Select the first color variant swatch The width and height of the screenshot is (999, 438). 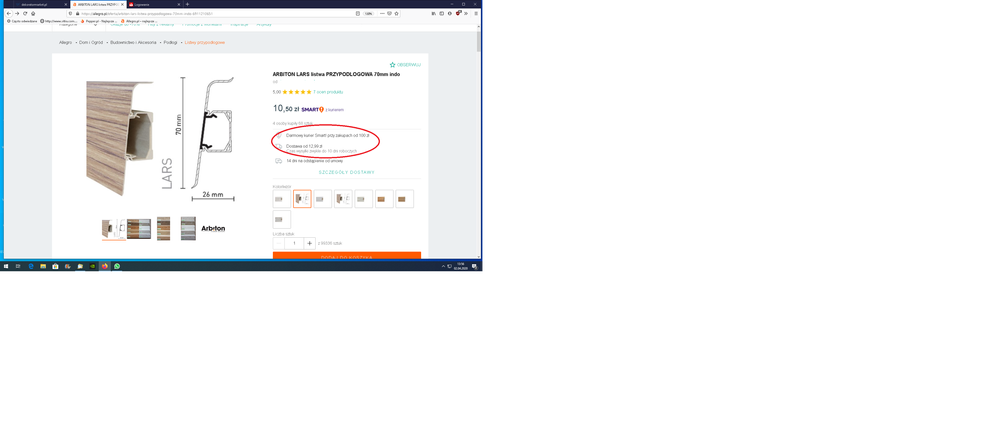282,199
